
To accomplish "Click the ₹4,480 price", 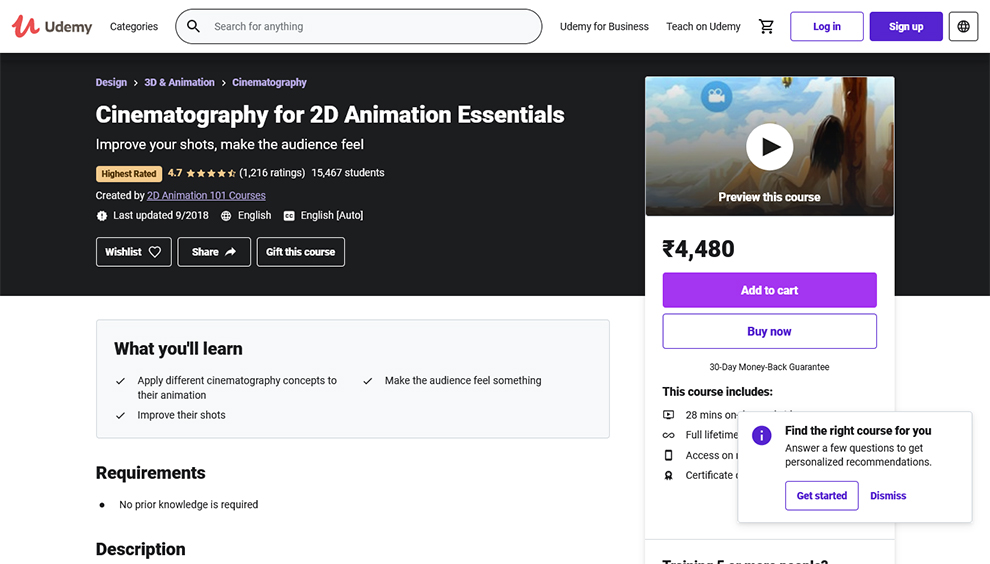I will 698,249.
